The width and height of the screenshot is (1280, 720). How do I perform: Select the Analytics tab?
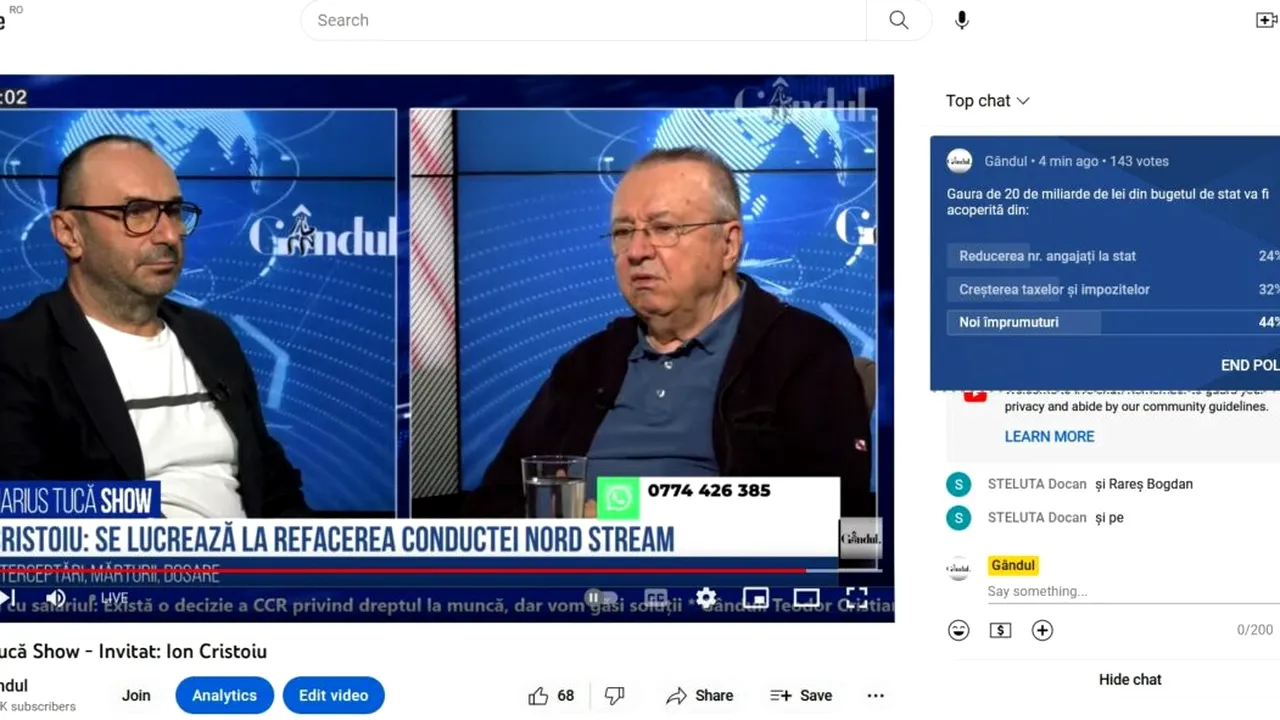pos(224,695)
